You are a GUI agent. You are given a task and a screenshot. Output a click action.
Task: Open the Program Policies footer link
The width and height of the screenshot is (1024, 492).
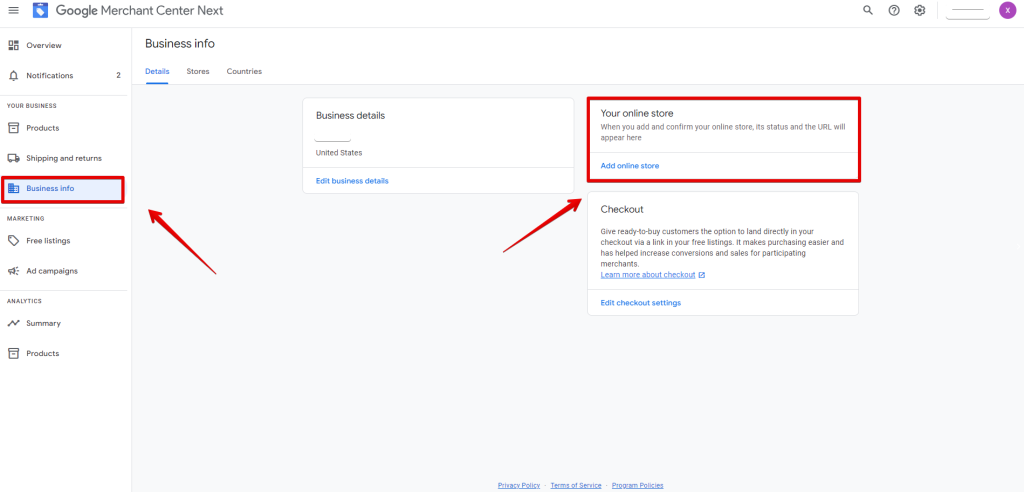pos(637,485)
